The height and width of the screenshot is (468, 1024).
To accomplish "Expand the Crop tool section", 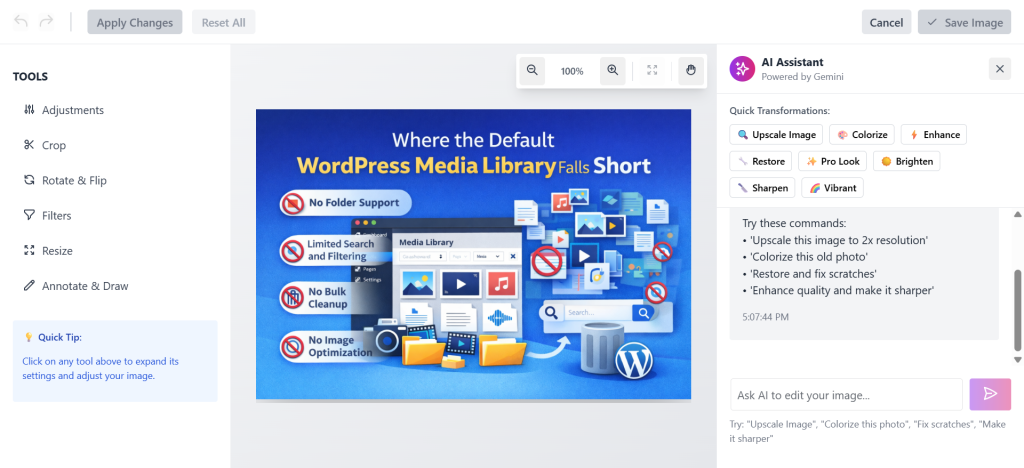I will 53,145.
